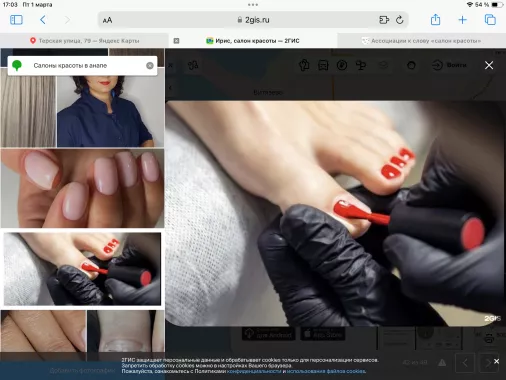The image size is (506, 380).
Task: Open the использования файлов cookies link
Action: pos(326,371)
